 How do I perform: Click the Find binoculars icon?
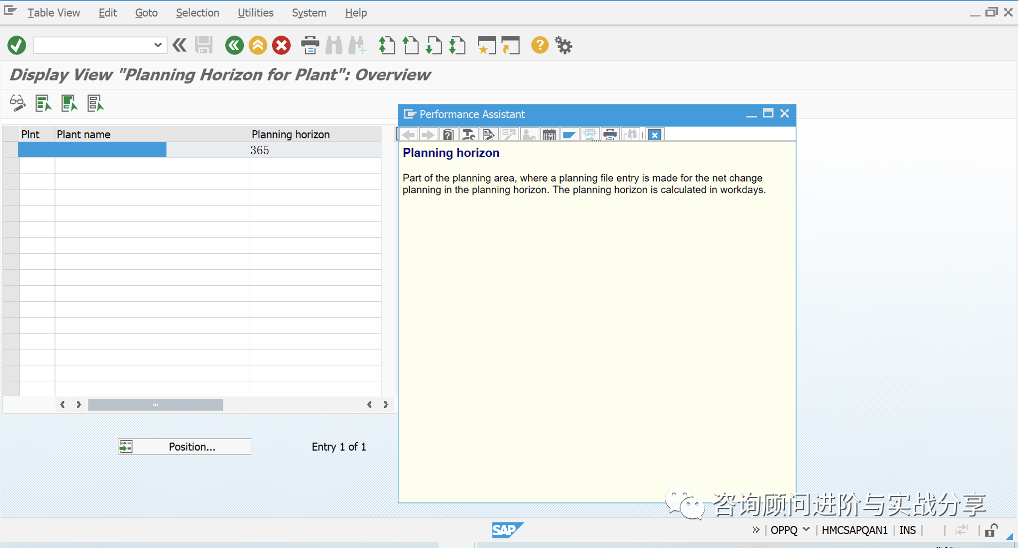click(334, 46)
